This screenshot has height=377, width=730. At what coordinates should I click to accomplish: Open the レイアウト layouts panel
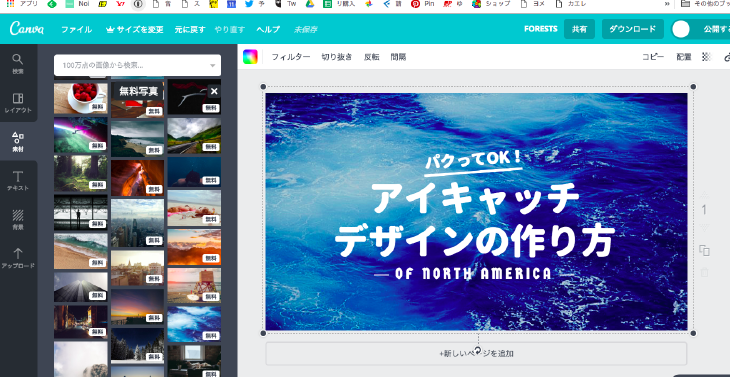18,103
